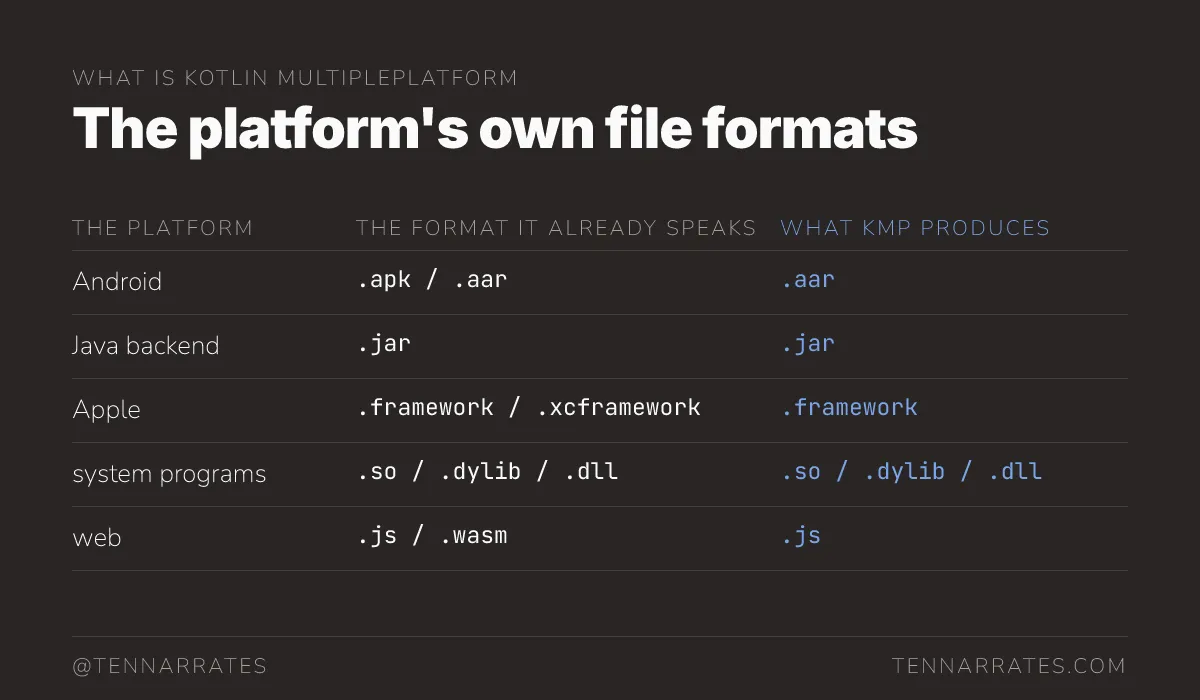The width and height of the screenshot is (1200, 700).
Task: Click the blue ".so / .dylib / .dll" output
Action: [x=912, y=472]
